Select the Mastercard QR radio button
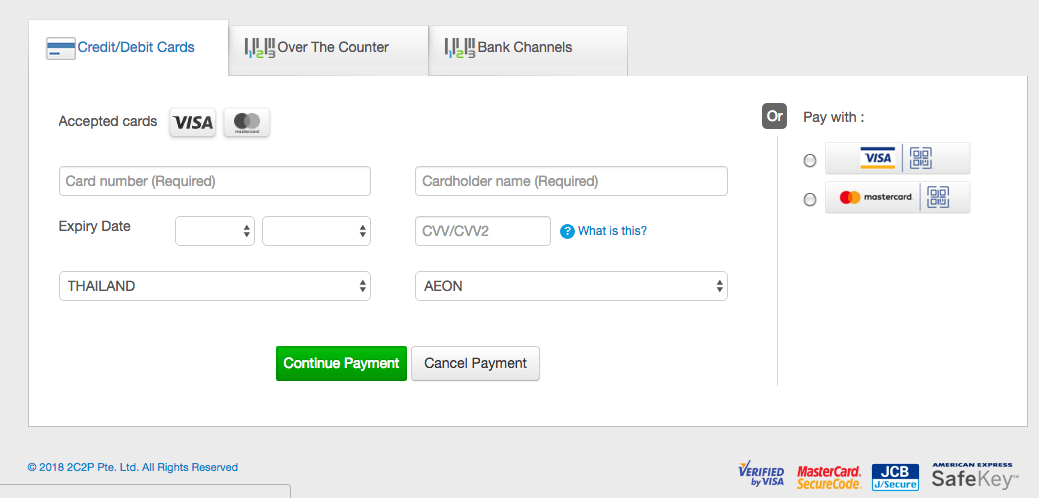 click(810, 199)
